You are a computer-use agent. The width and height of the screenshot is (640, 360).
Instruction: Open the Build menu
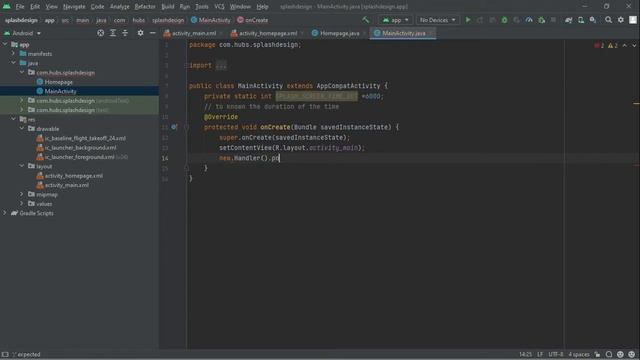point(168,7)
